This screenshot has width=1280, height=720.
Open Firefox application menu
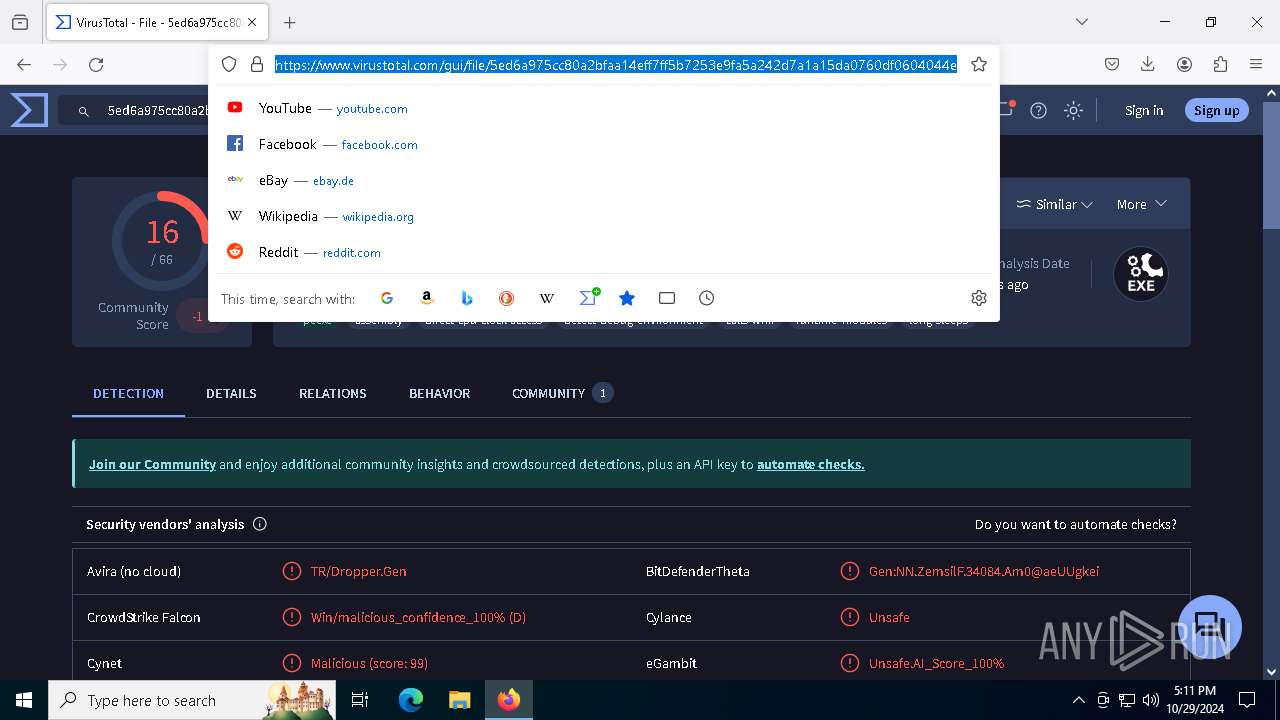[1256, 64]
